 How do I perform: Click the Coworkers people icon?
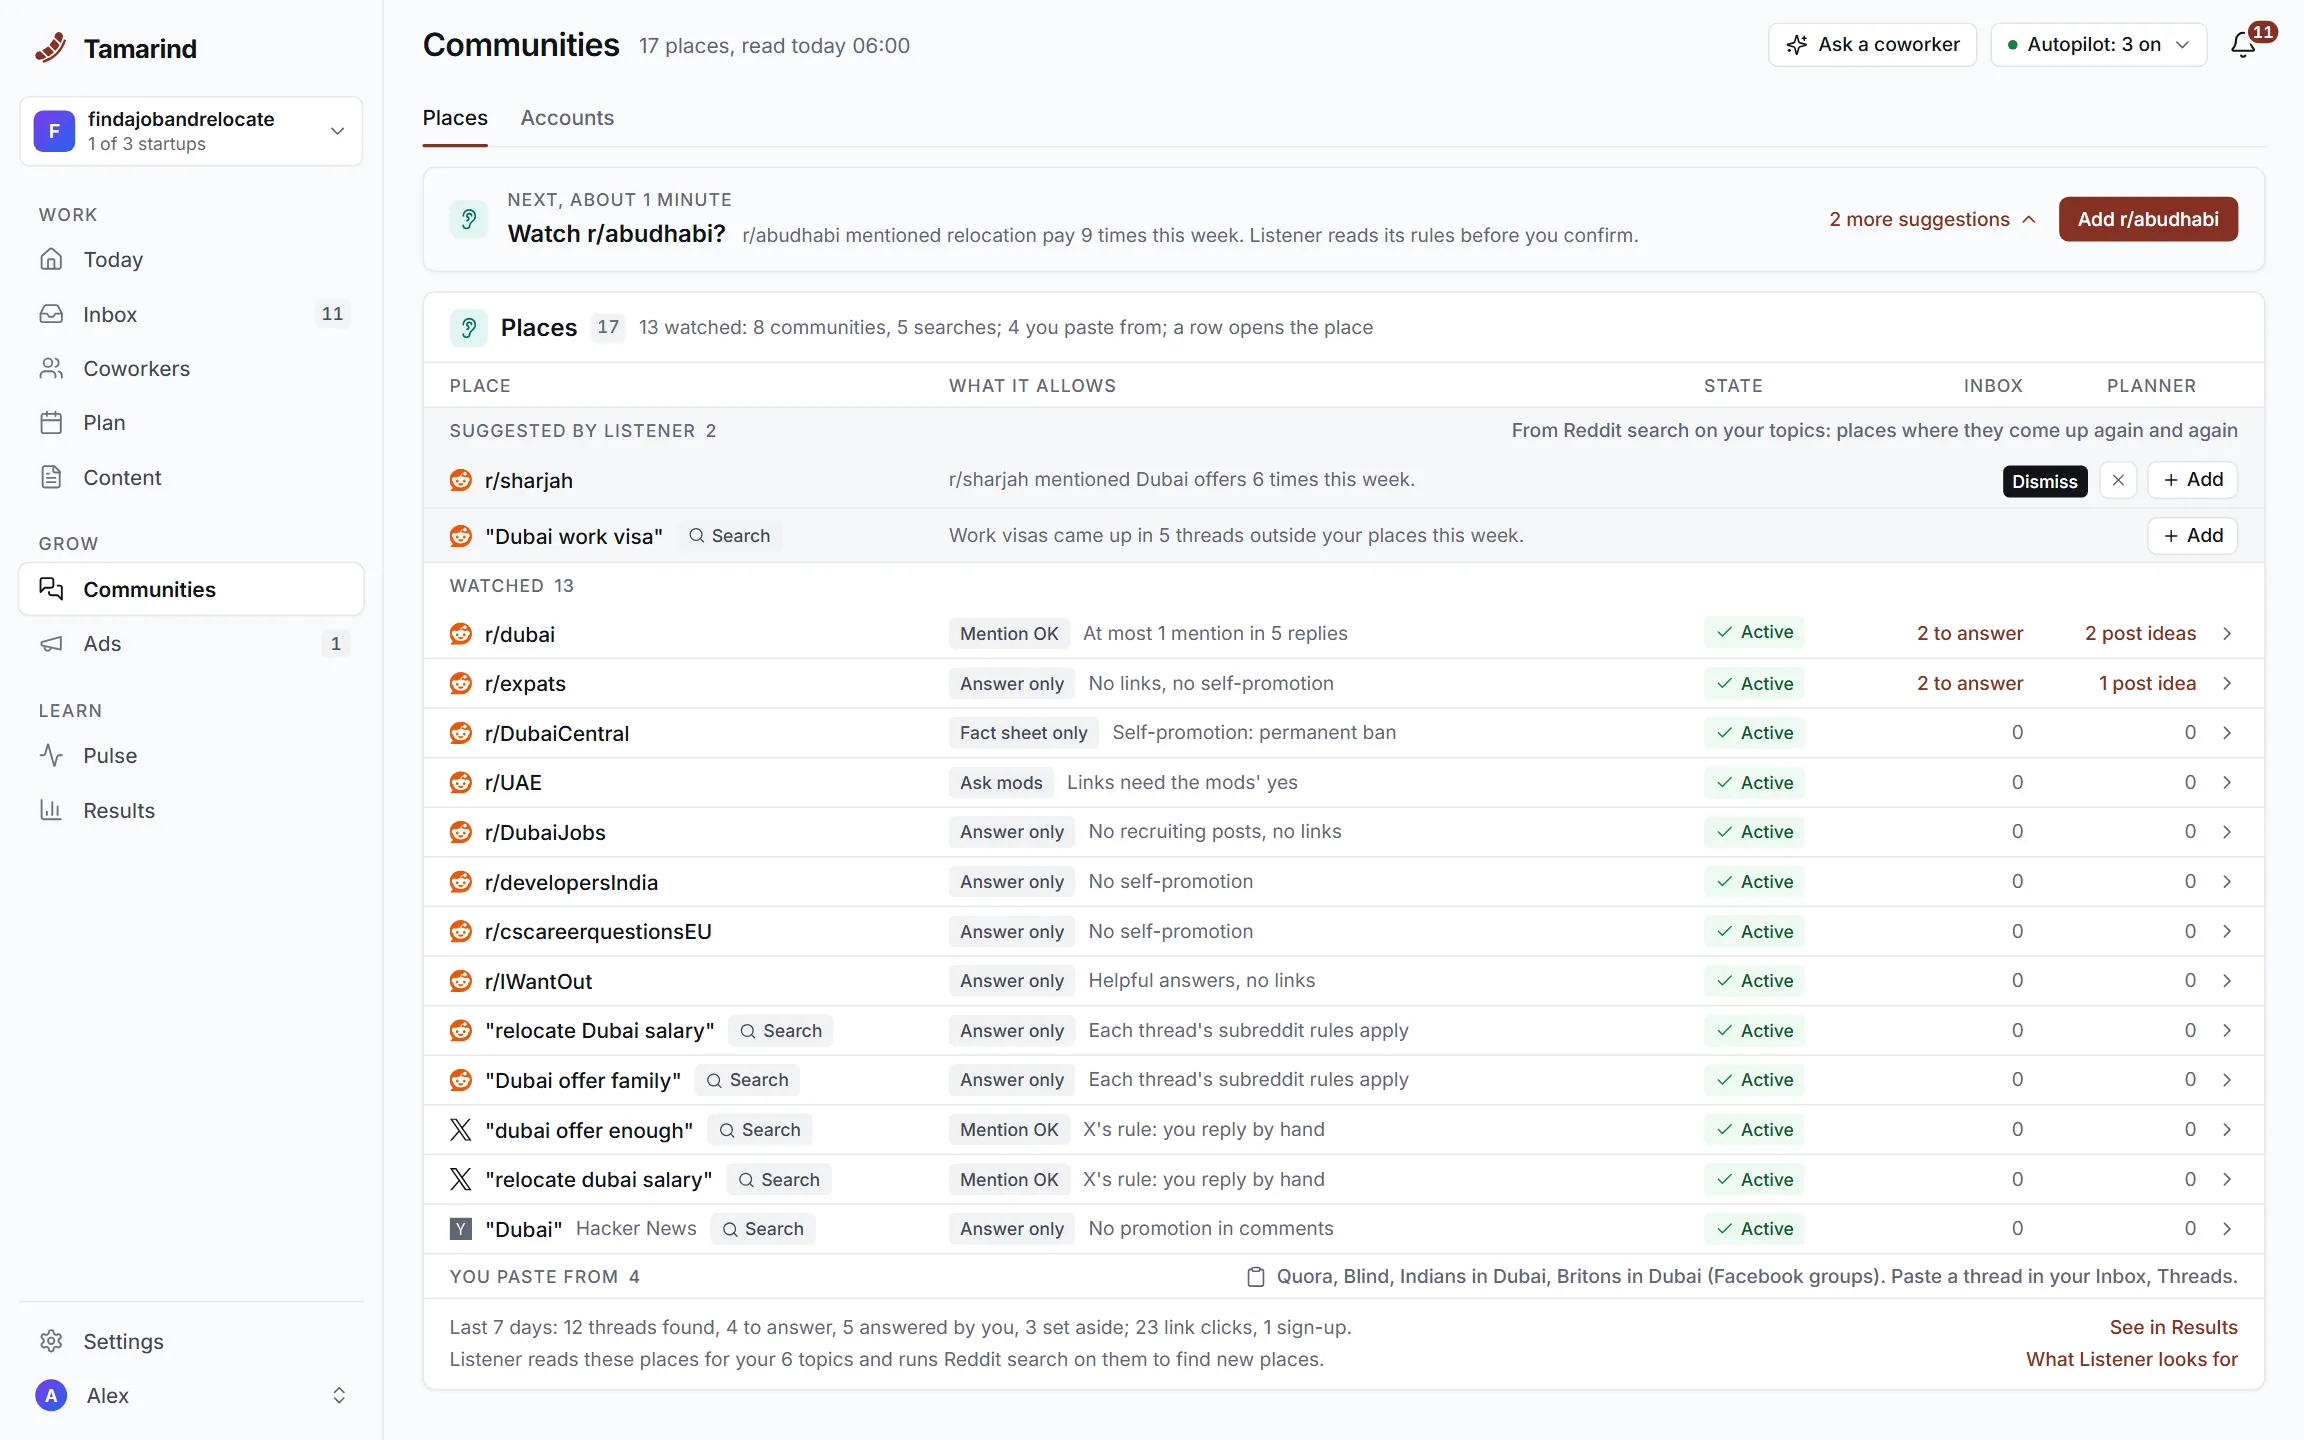pyautogui.click(x=51, y=368)
